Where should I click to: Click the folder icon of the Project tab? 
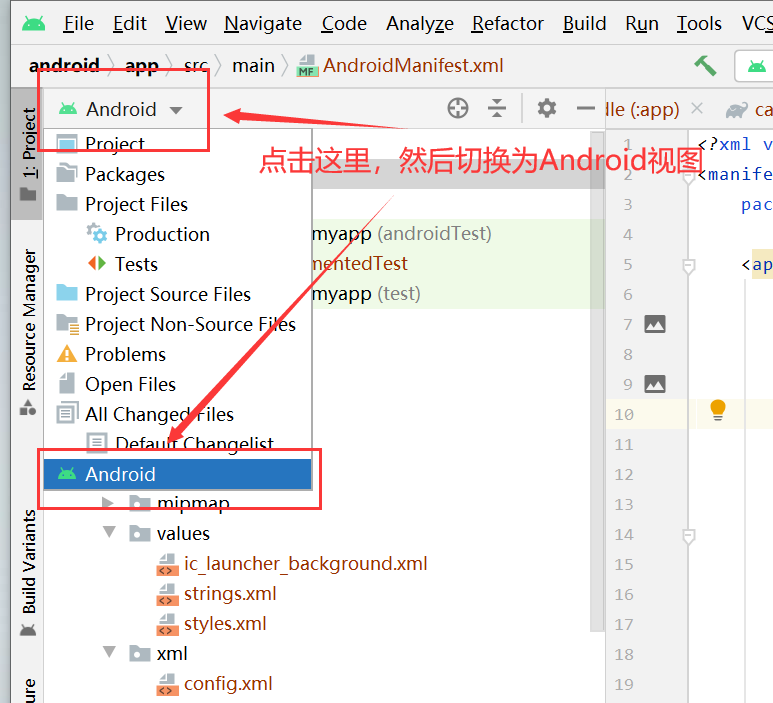click(28, 194)
